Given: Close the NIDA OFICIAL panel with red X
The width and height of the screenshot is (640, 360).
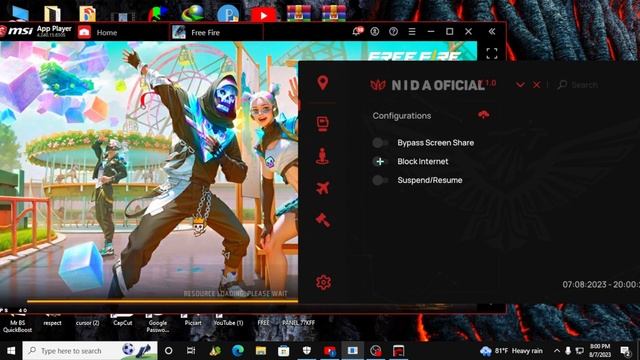Looking at the screenshot, I should (x=536, y=85).
